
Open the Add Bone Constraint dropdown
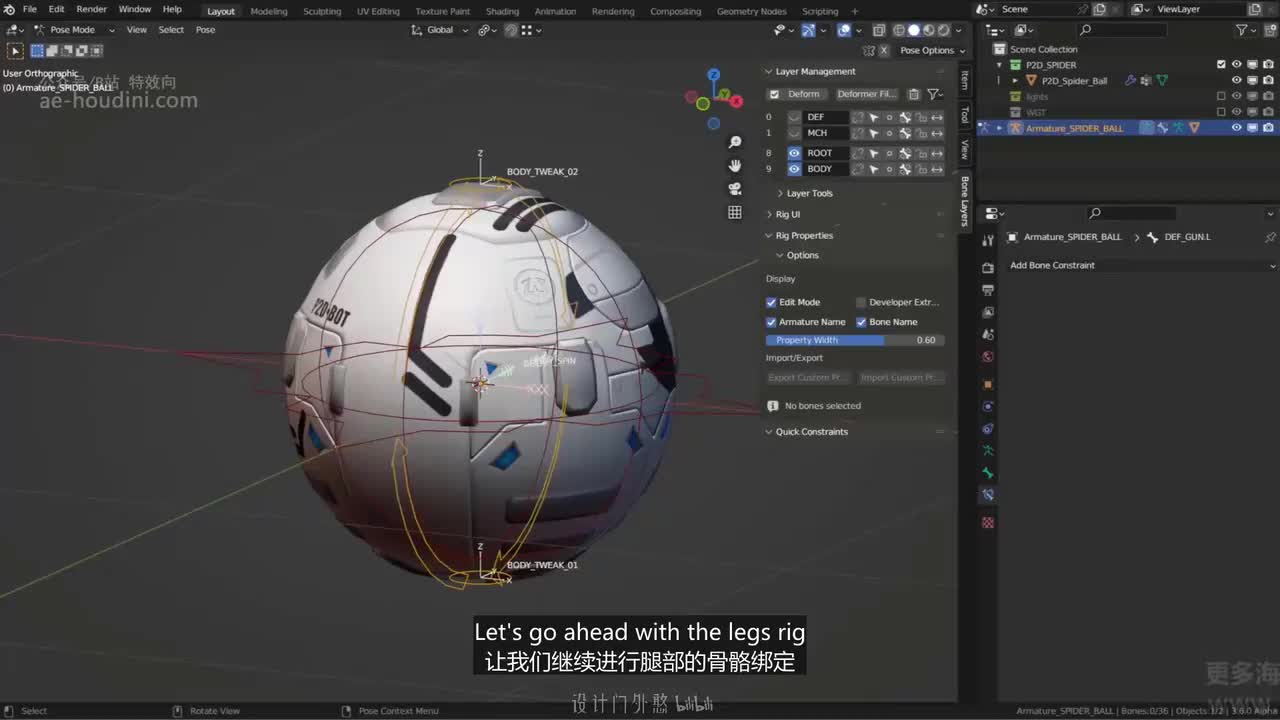[x=1142, y=265]
